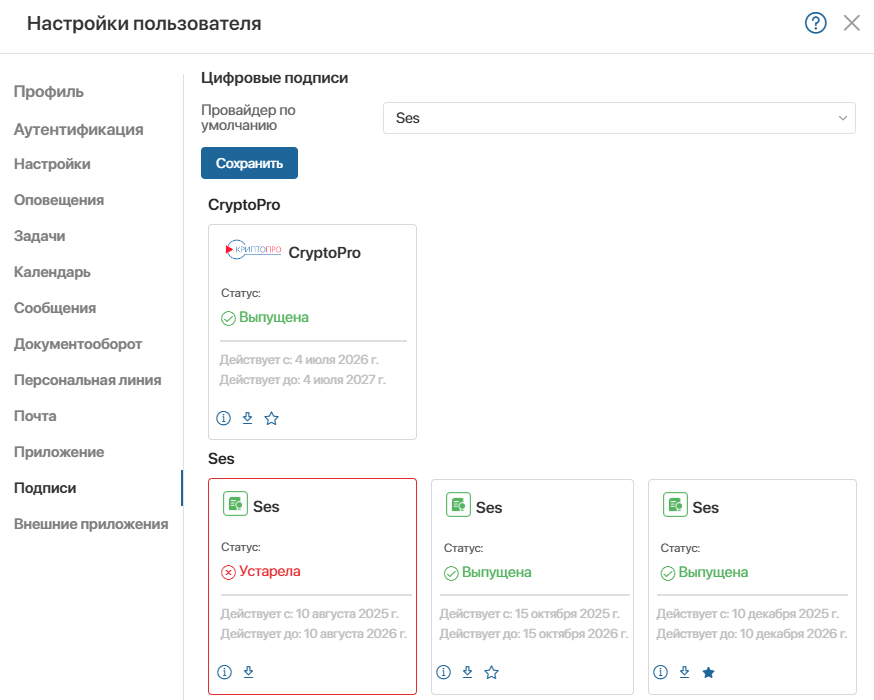Download the Ses certificate valid from 10 декабря
Image resolution: width=874 pixels, height=700 pixels.
[x=684, y=673]
